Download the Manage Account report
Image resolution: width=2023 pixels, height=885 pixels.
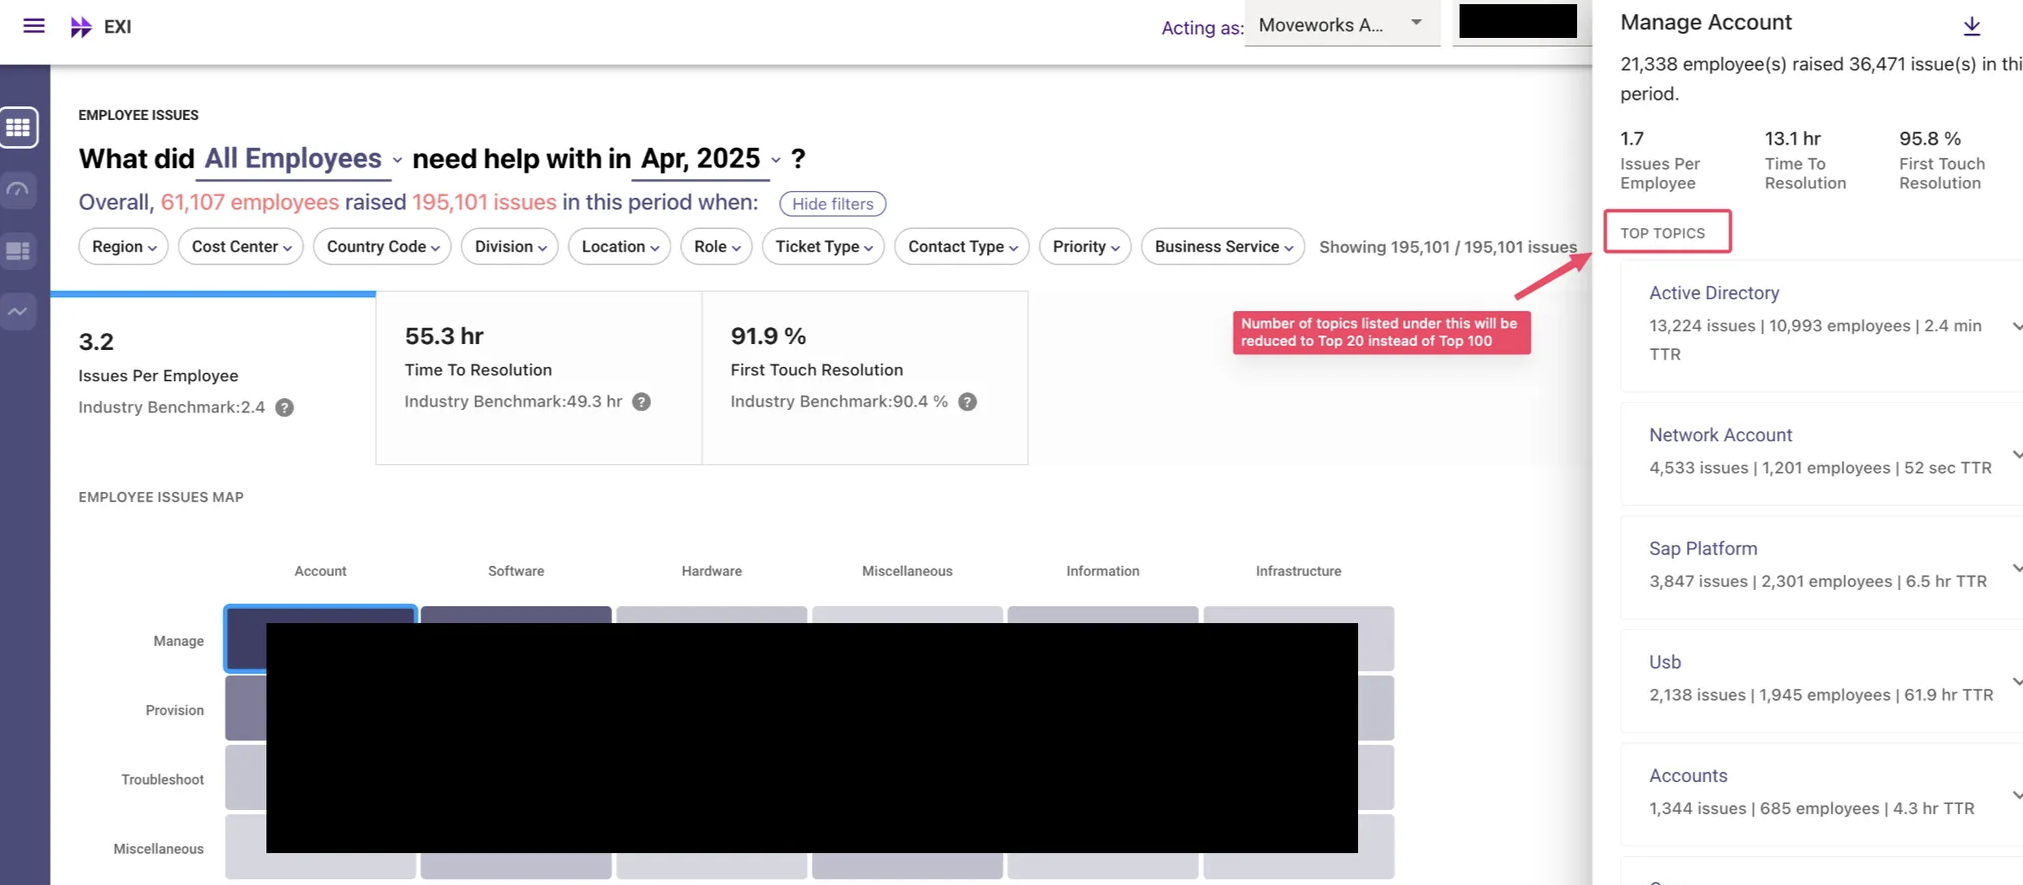click(x=1971, y=26)
